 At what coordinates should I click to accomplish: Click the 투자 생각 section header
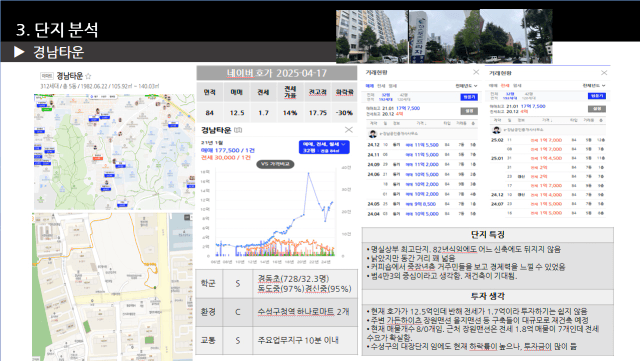[x=488, y=296]
